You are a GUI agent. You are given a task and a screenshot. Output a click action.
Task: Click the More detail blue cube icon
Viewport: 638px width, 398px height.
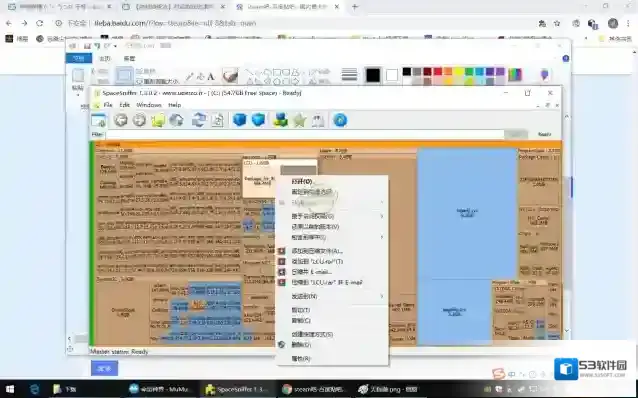point(258,120)
